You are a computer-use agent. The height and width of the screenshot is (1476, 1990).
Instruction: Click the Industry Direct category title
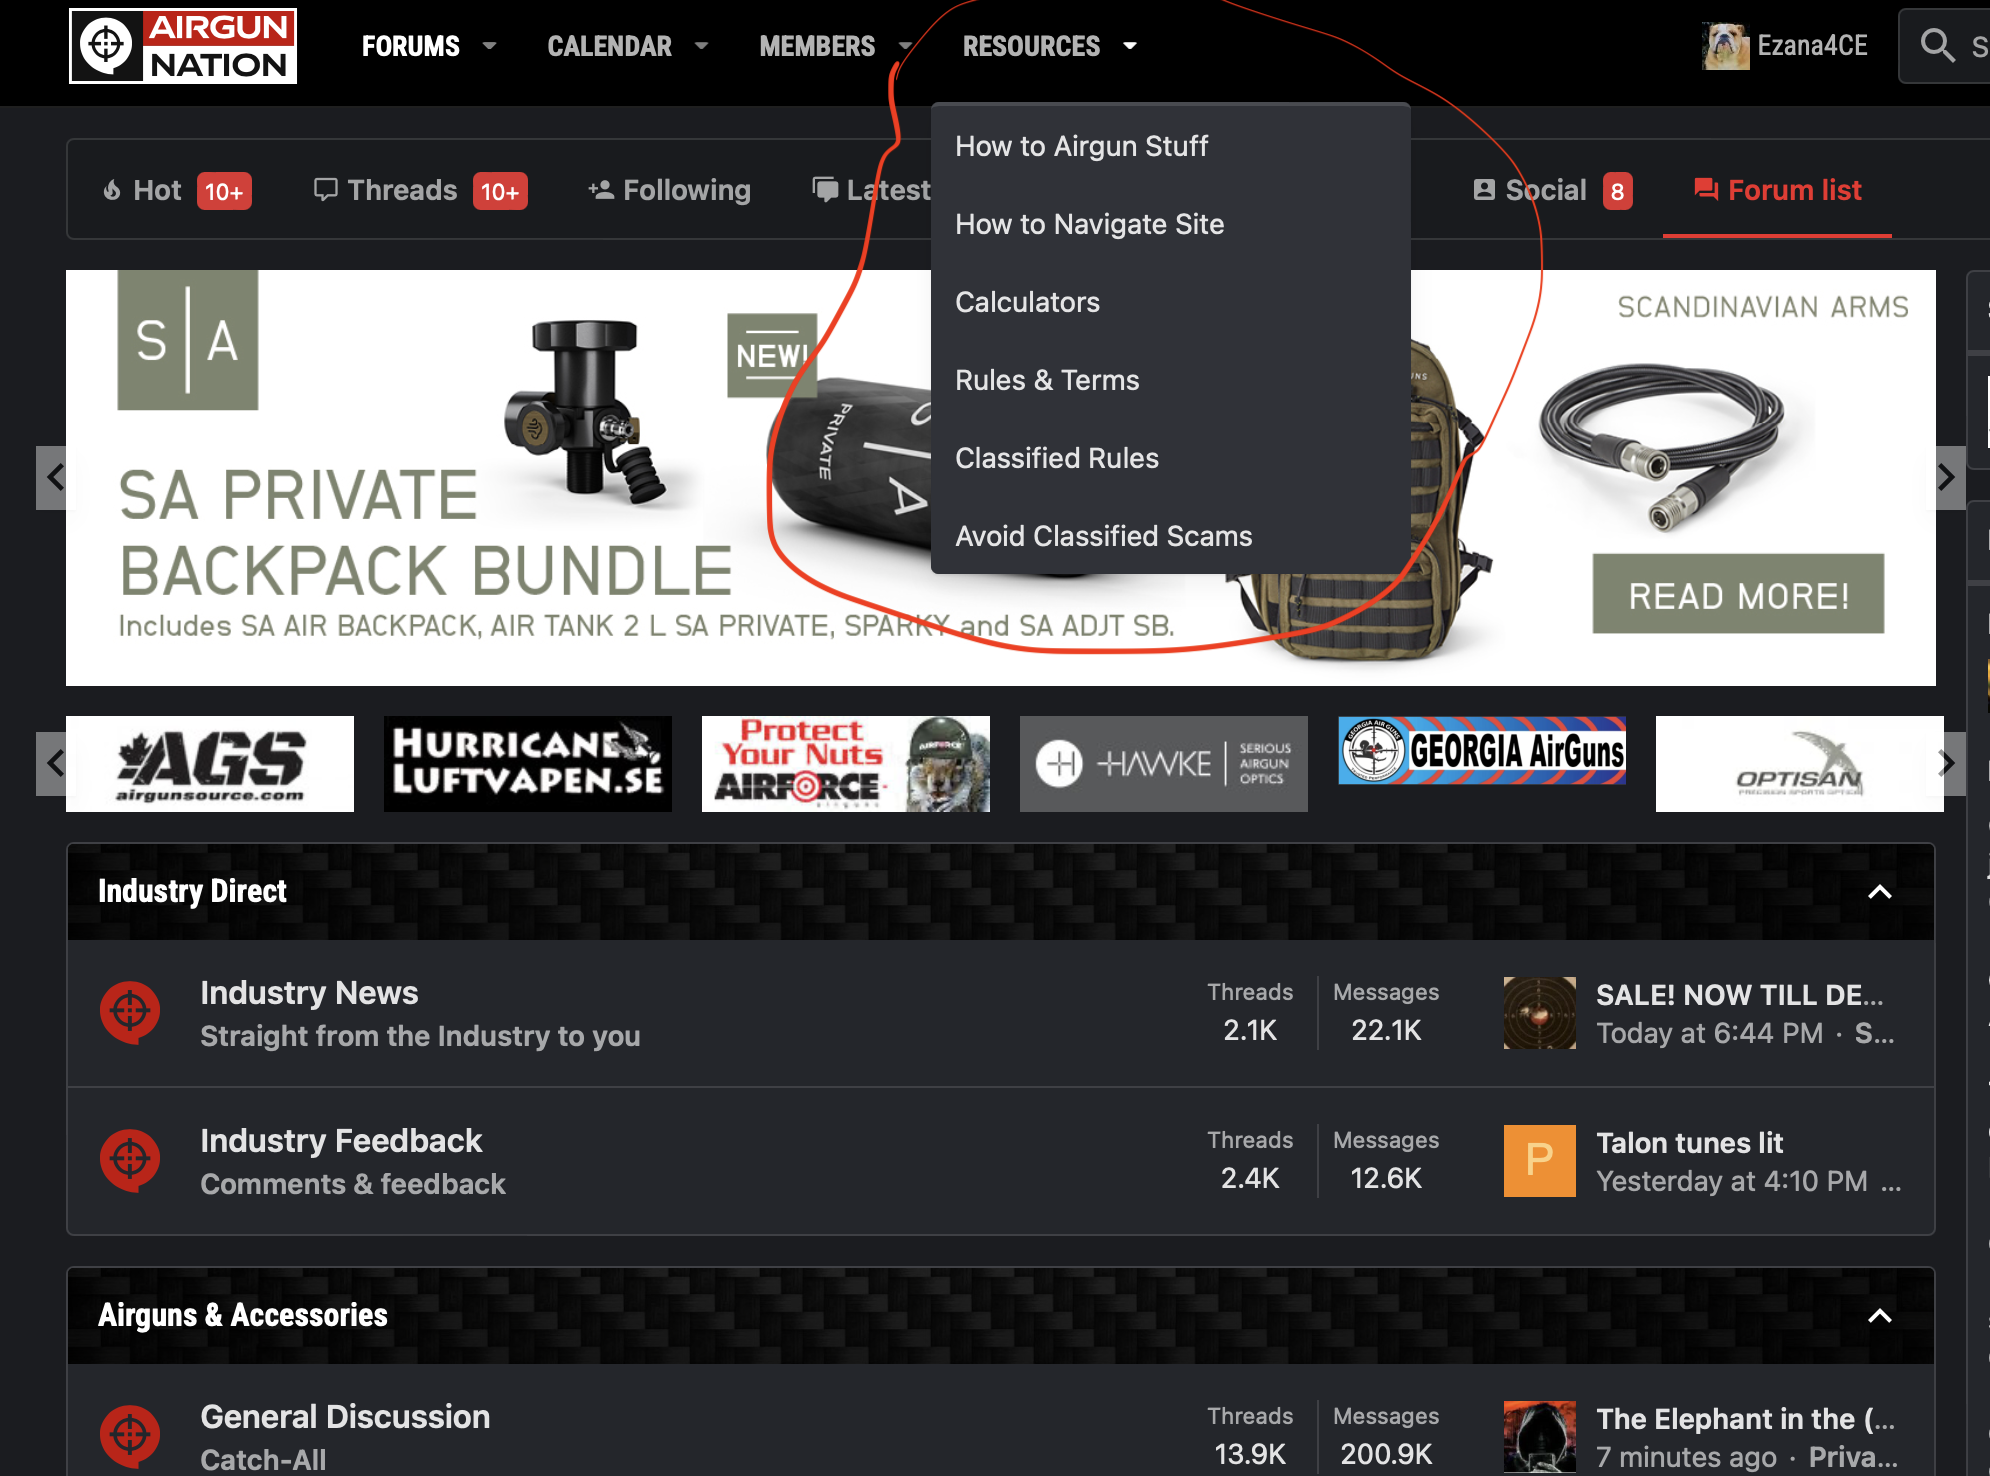point(192,891)
